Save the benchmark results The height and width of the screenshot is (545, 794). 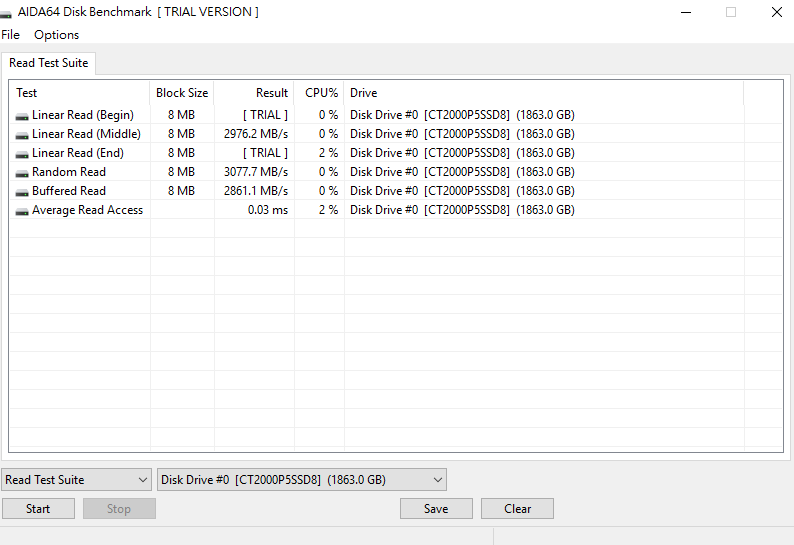436,509
